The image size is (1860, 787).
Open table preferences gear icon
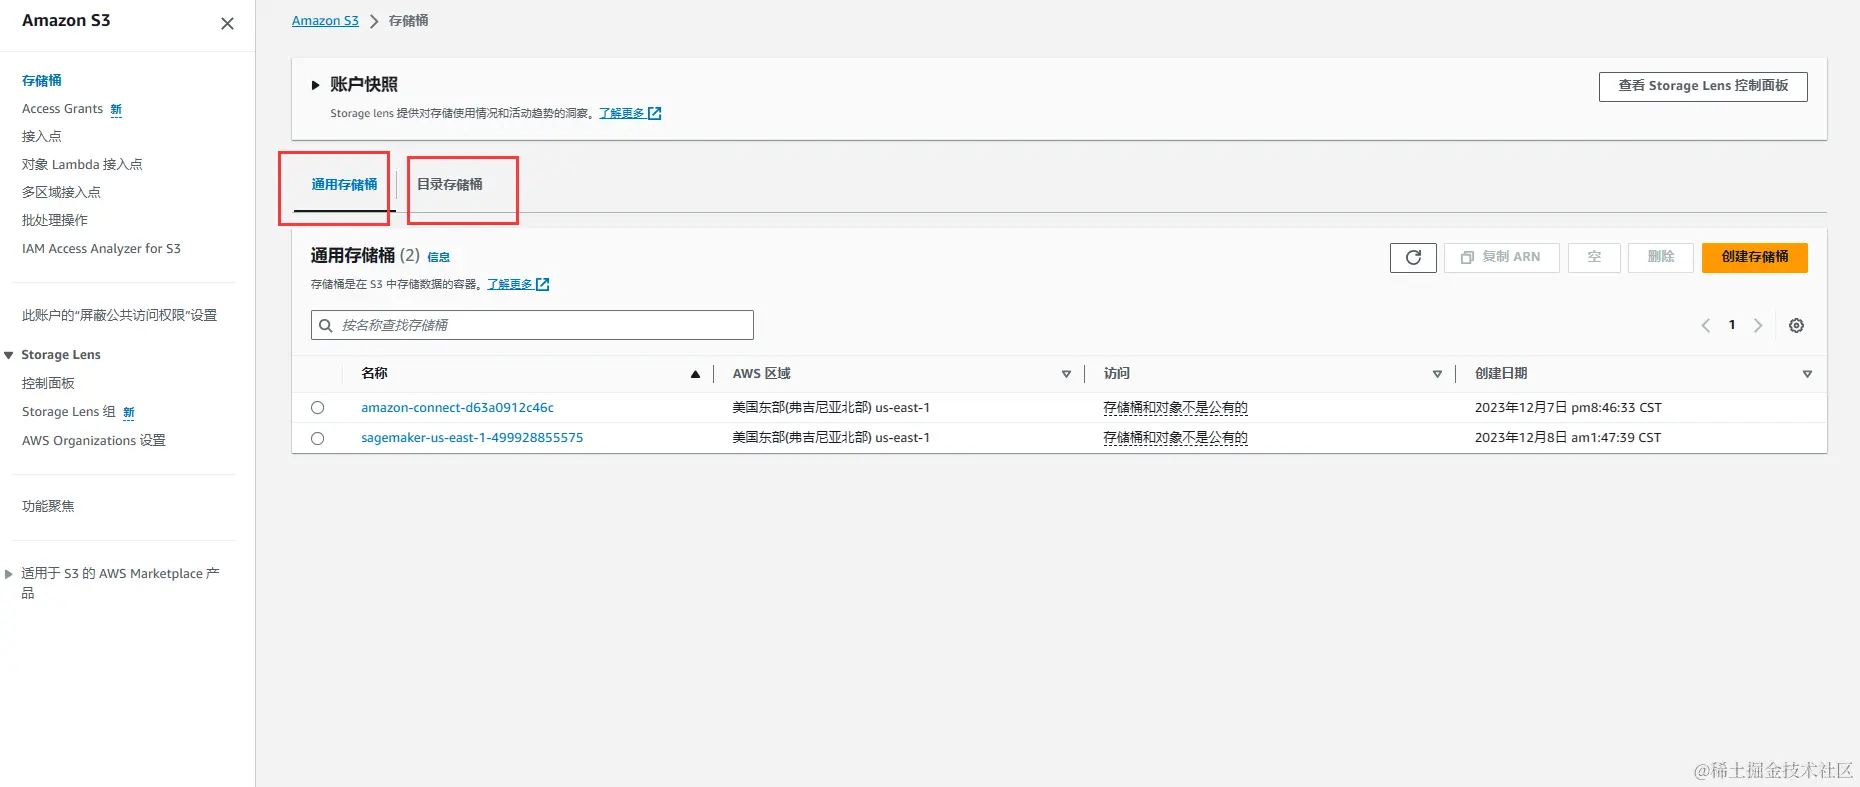click(x=1796, y=325)
